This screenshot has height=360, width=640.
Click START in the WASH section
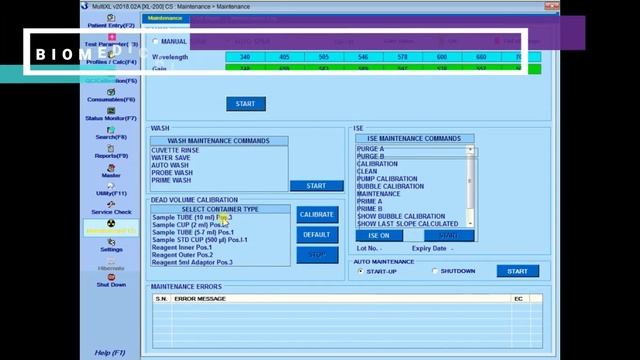(x=316, y=186)
